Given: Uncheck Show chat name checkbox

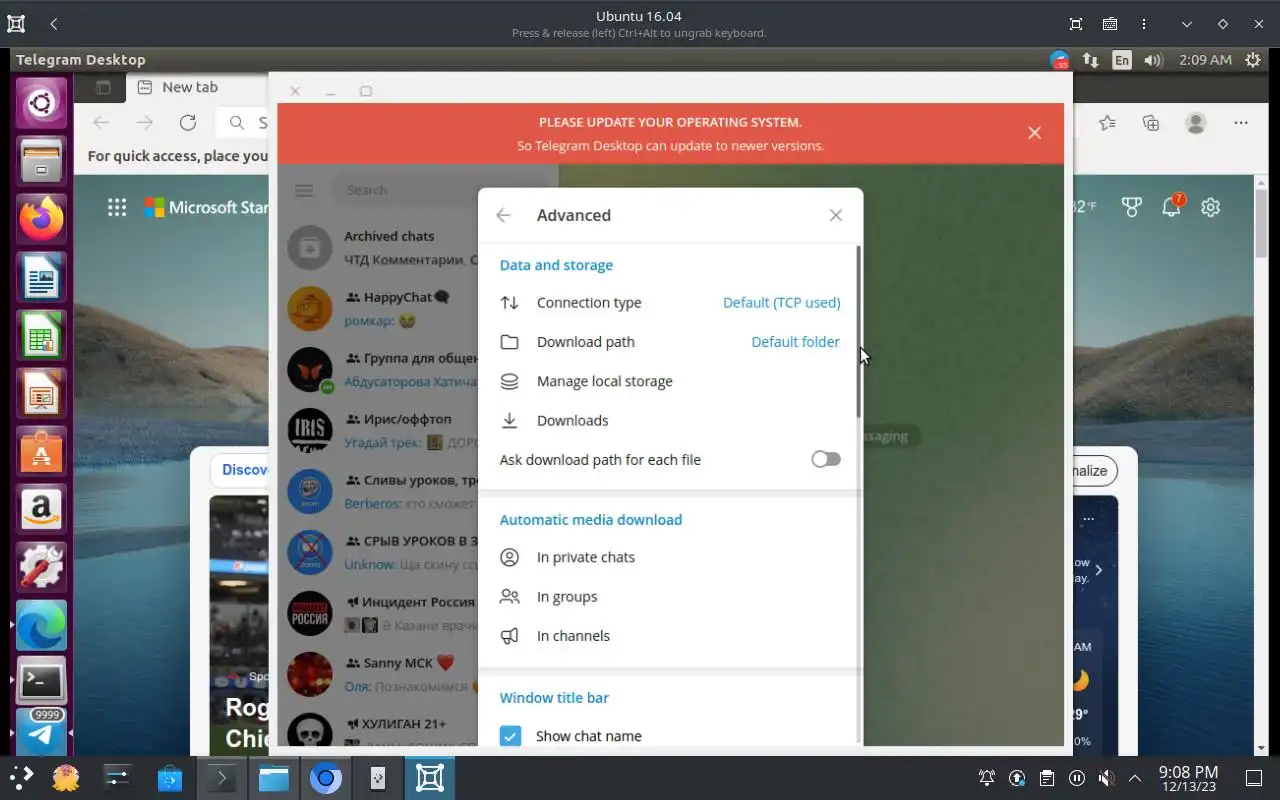Looking at the screenshot, I should (x=510, y=736).
